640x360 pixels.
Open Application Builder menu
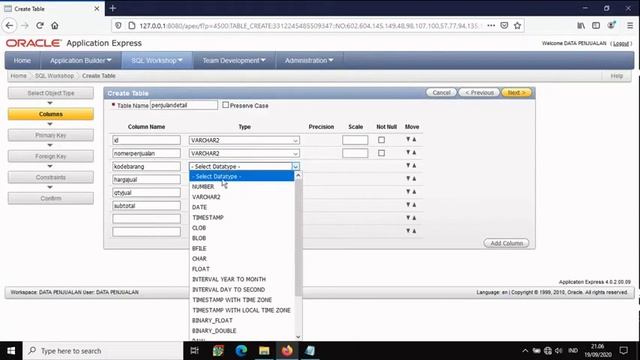[x=80, y=60]
